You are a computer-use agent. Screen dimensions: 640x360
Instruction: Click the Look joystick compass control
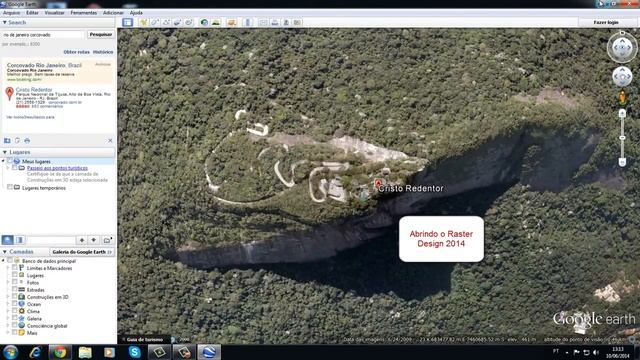coord(622,48)
